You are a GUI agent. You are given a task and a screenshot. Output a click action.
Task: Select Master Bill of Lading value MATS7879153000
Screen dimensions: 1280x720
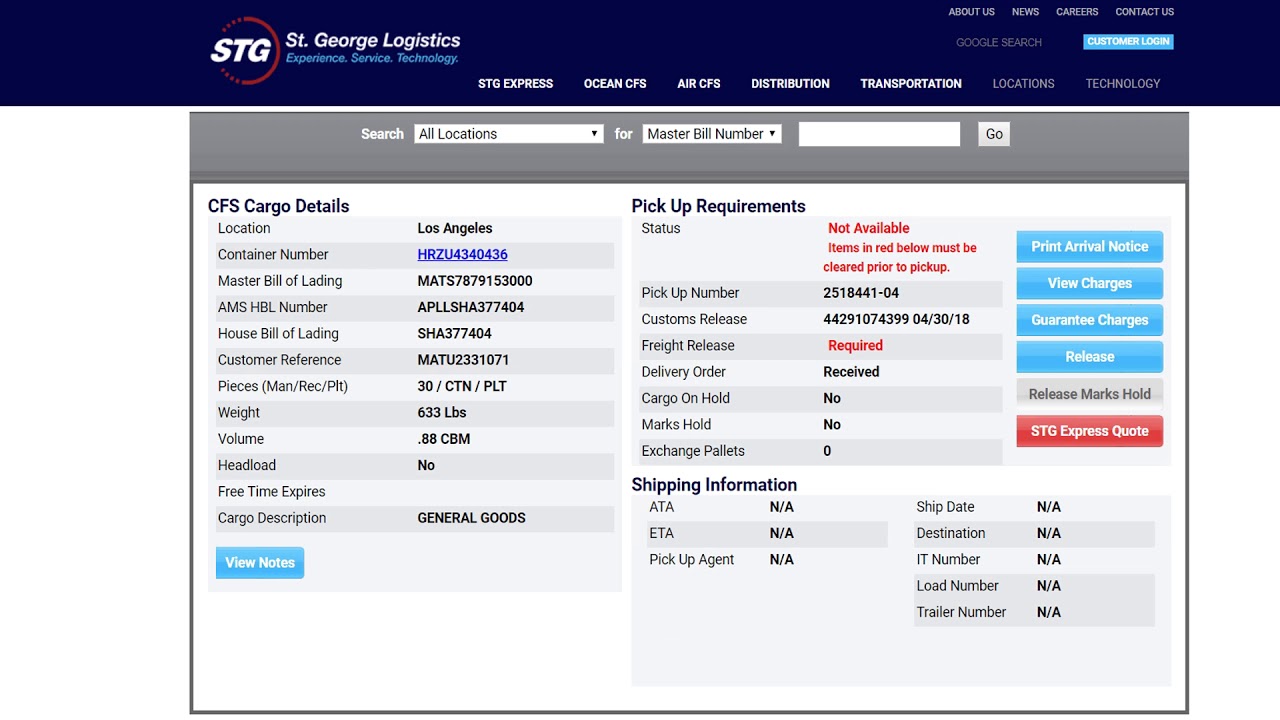pyautogui.click(x=475, y=281)
